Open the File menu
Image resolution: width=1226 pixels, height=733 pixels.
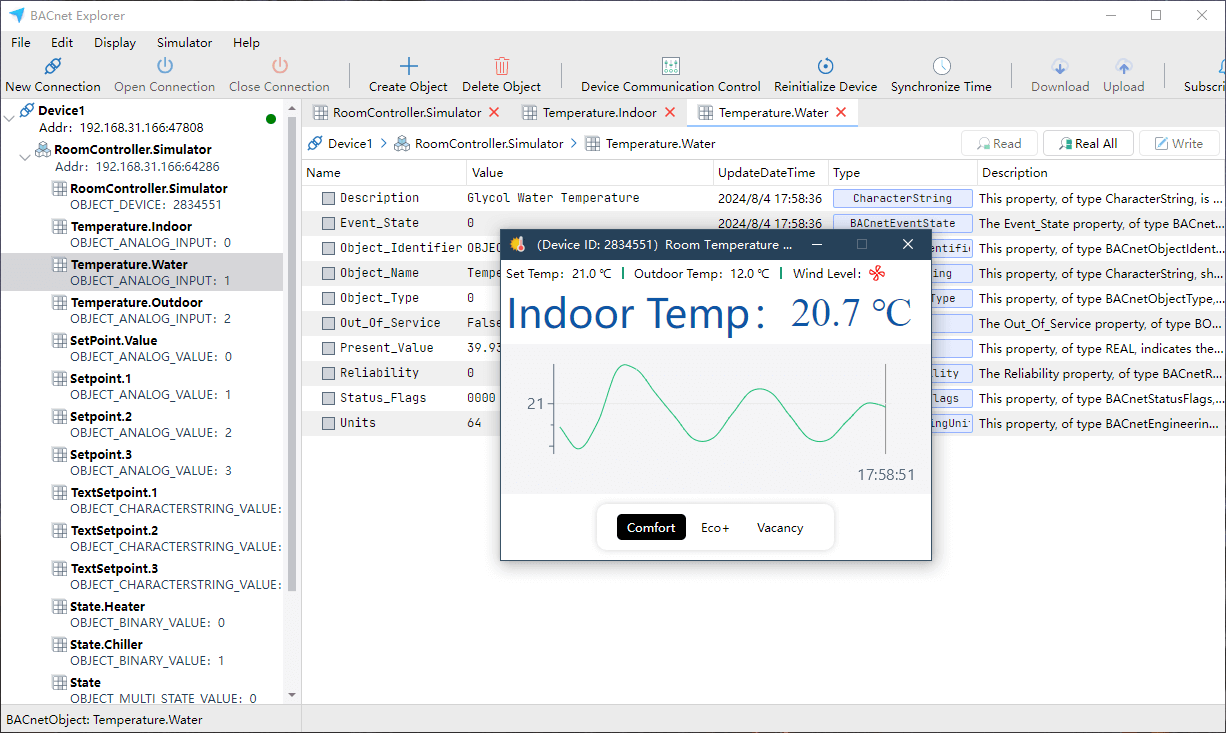(20, 43)
